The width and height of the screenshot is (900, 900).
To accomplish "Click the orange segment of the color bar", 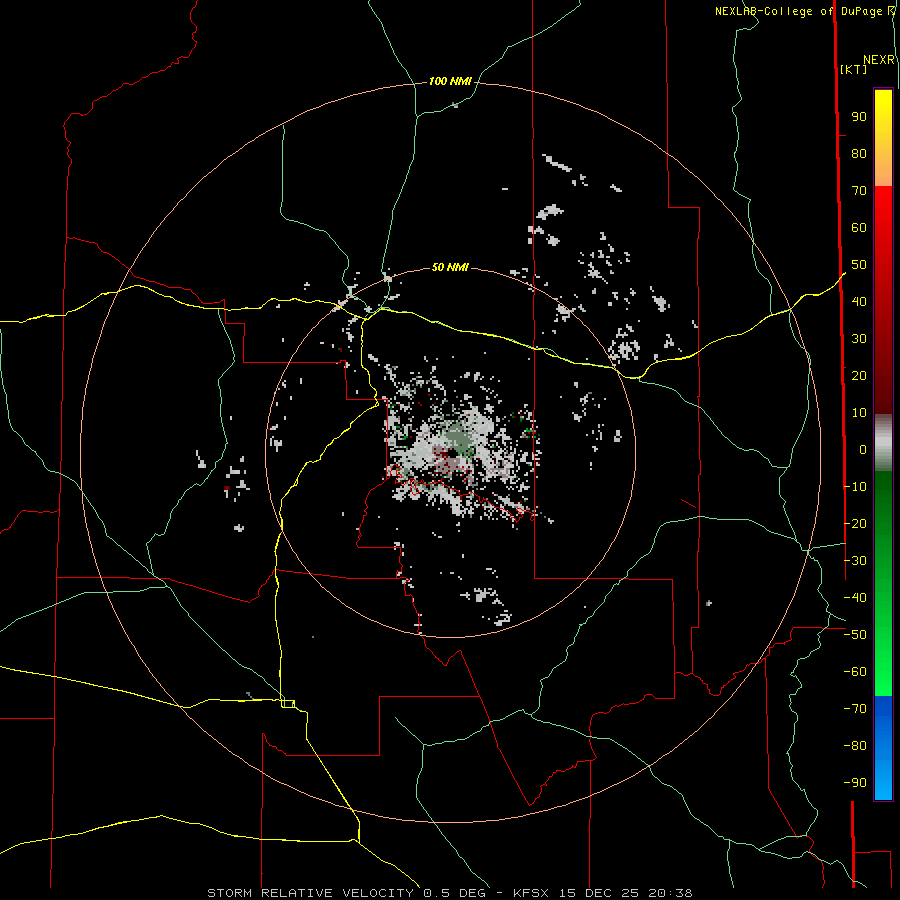I will [x=883, y=169].
